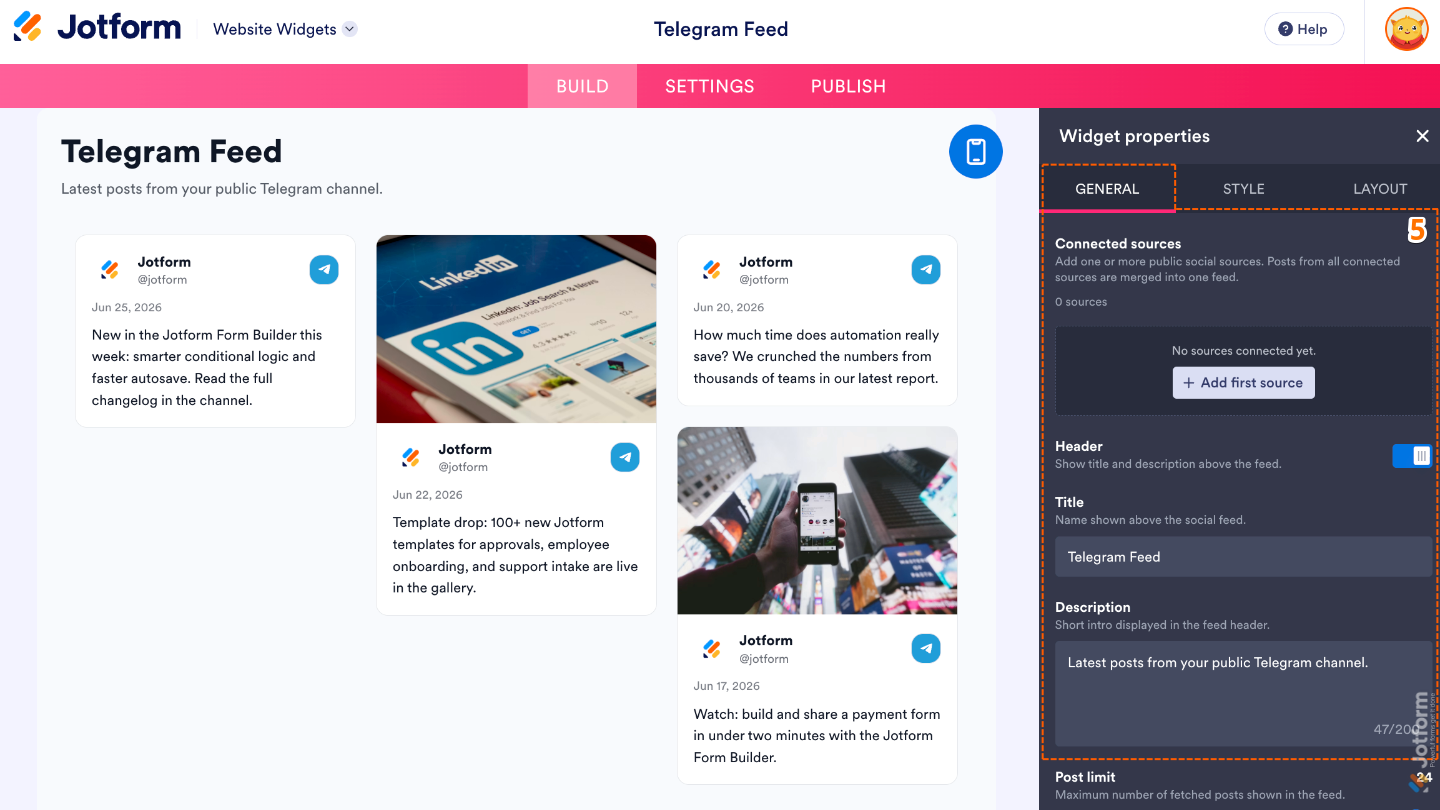Click Telegram icon on Jun 17 post
Image resolution: width=1440 pixels, height=810 pixels.
click(926, 649)
